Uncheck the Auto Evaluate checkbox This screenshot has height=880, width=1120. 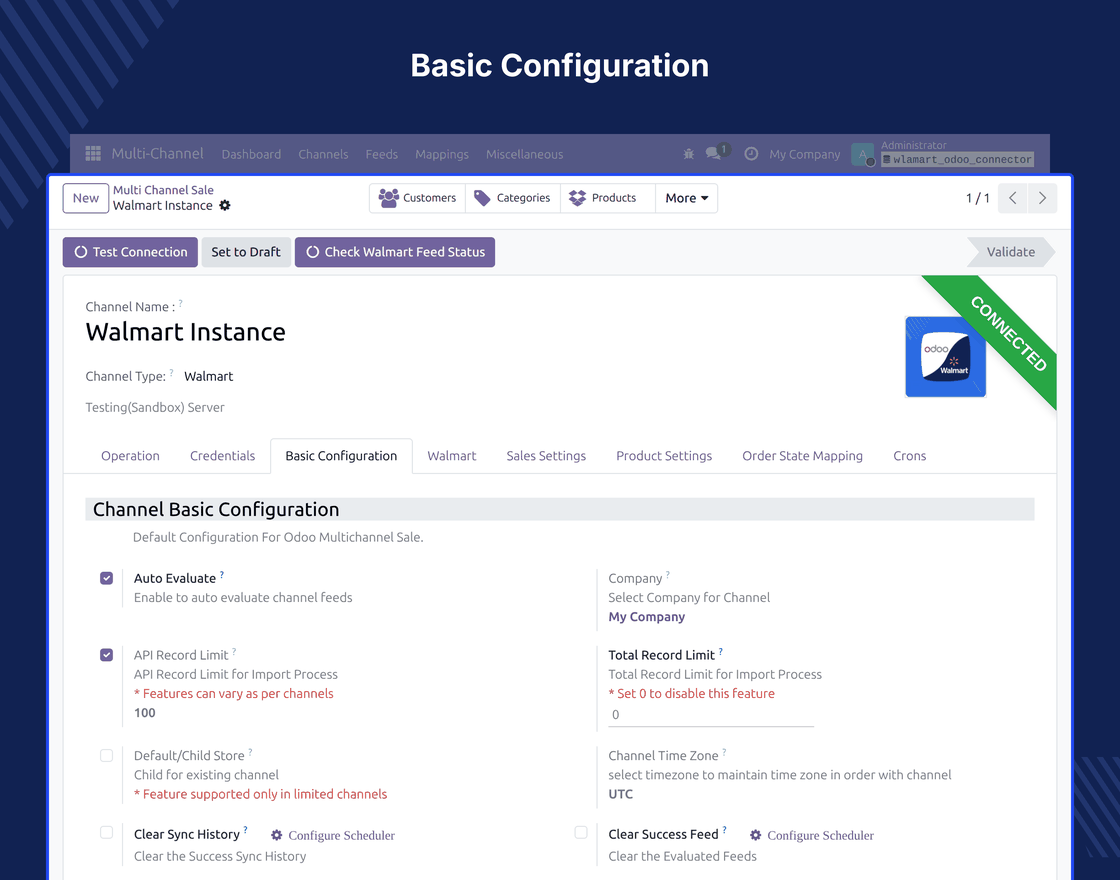coord(106,578)
